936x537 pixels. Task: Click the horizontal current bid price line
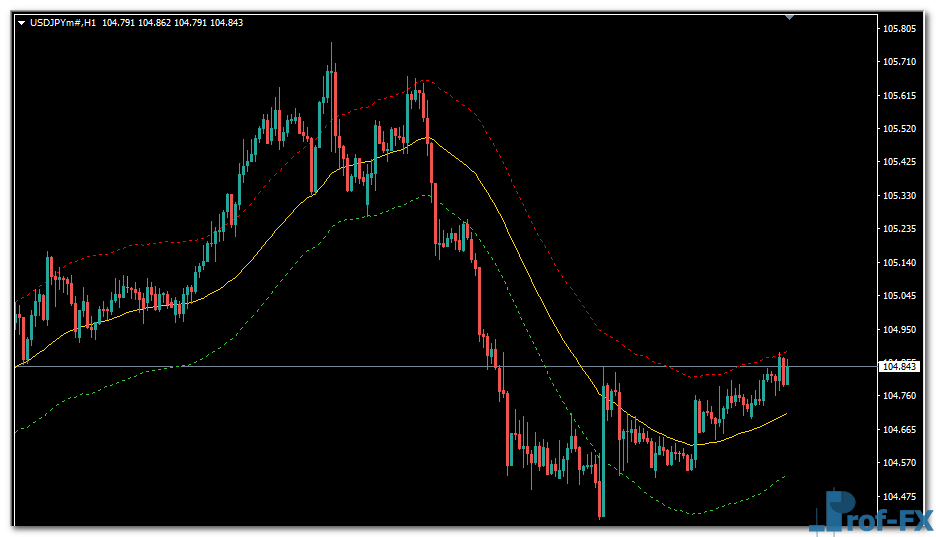[x=300, y=367]
